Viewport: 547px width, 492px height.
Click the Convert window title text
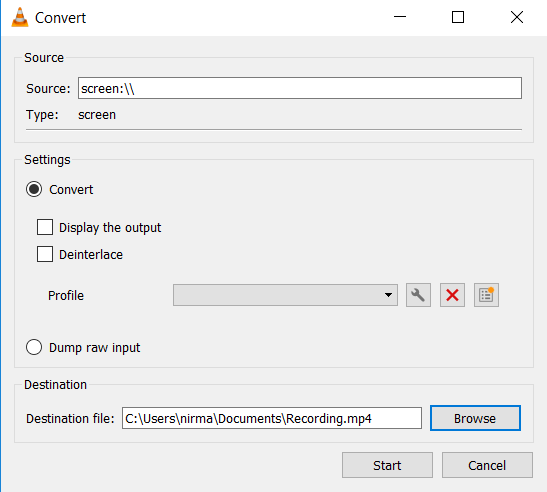(60, 18)
